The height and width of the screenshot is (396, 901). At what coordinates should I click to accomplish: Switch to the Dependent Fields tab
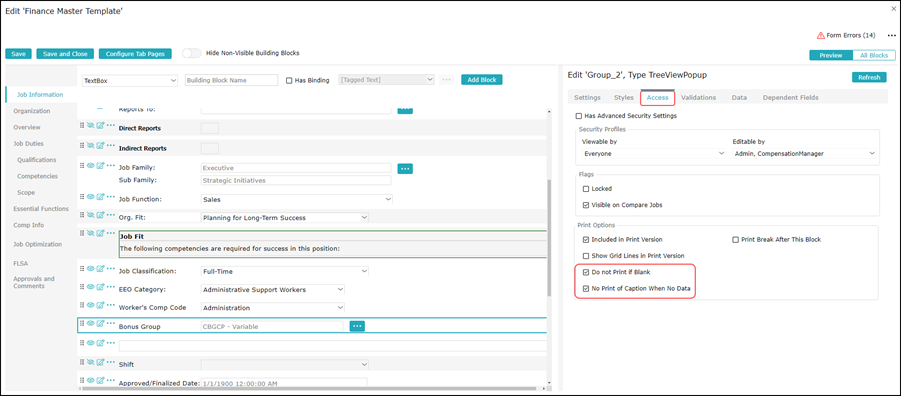pyautogui.click(x=791, y=98)
